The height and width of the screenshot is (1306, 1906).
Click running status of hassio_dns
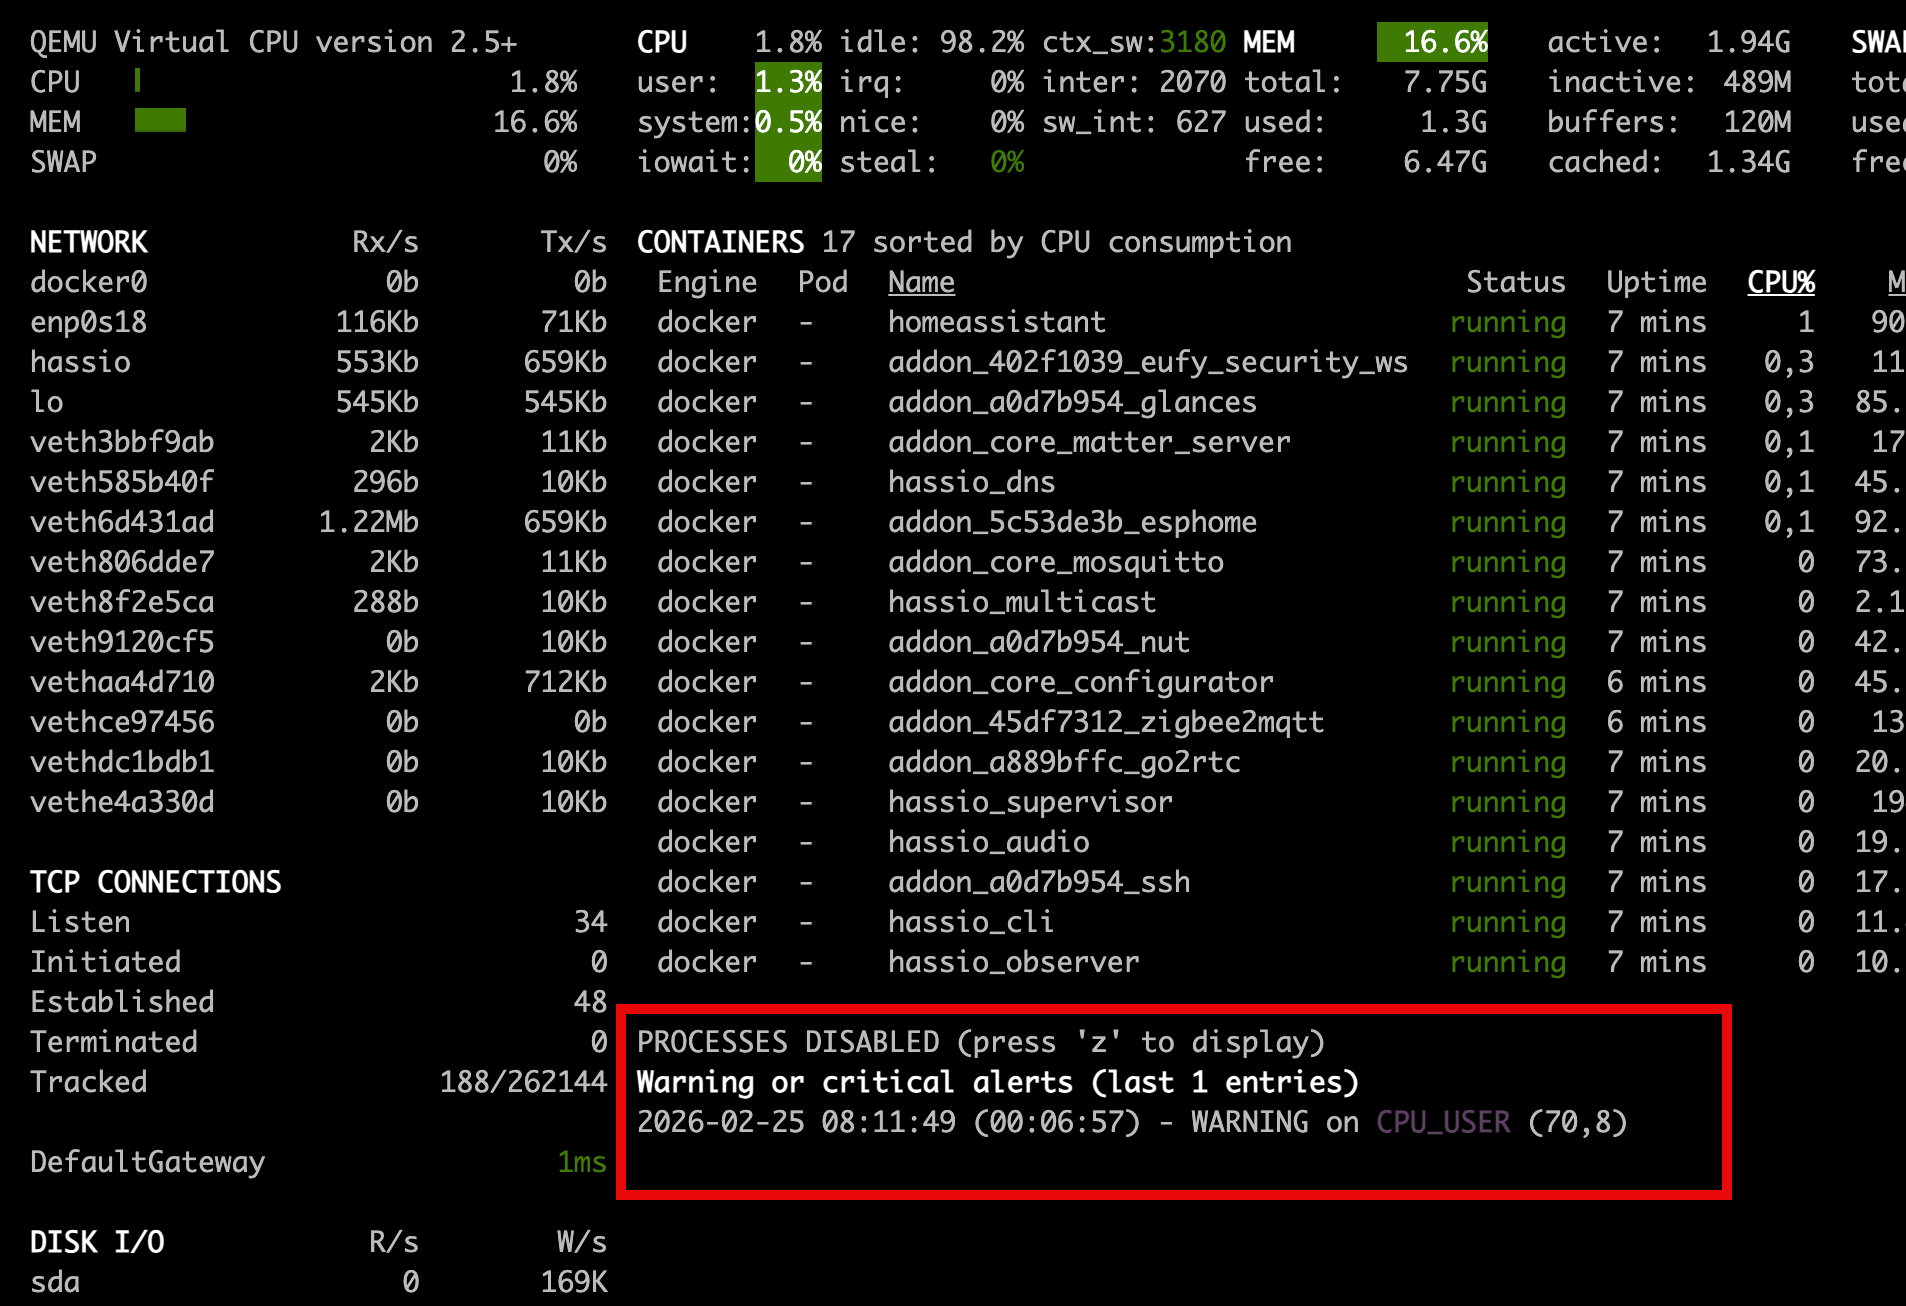pyautogui.click(x=1507, y=482)
